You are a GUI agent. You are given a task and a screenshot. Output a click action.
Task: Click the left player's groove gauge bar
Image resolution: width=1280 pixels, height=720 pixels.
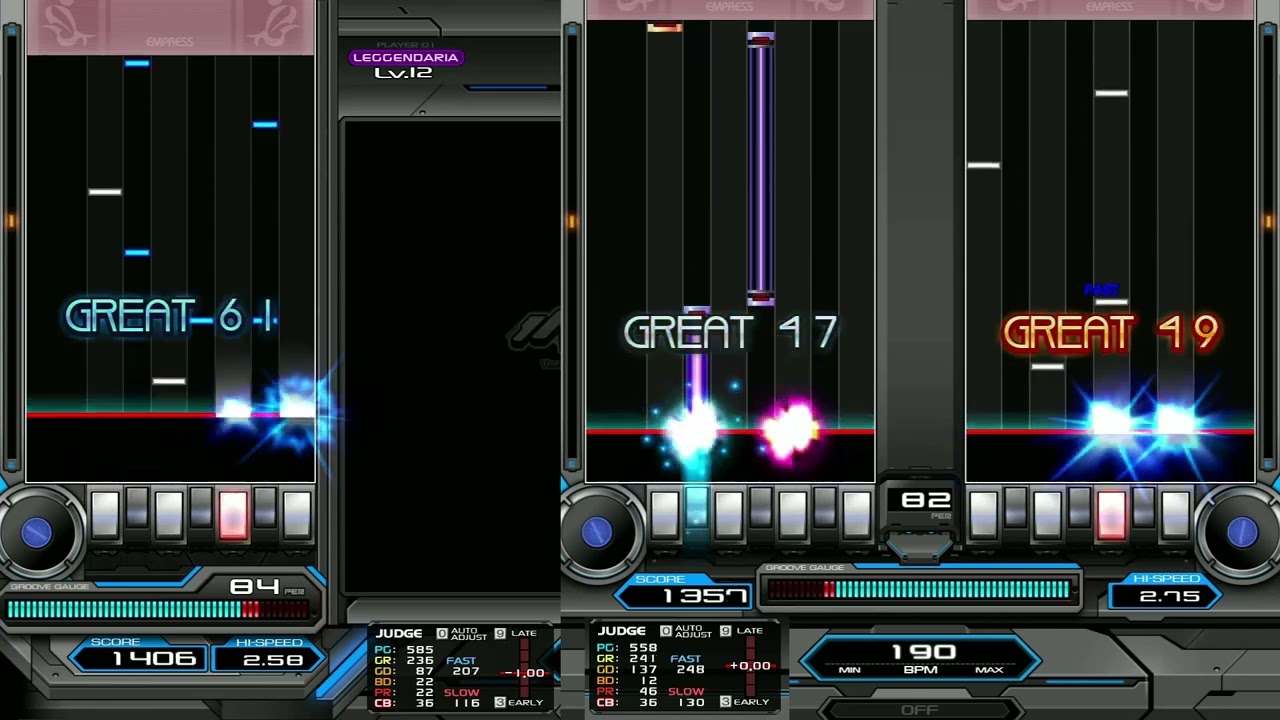pyautogui.click(x=159, y=609)
